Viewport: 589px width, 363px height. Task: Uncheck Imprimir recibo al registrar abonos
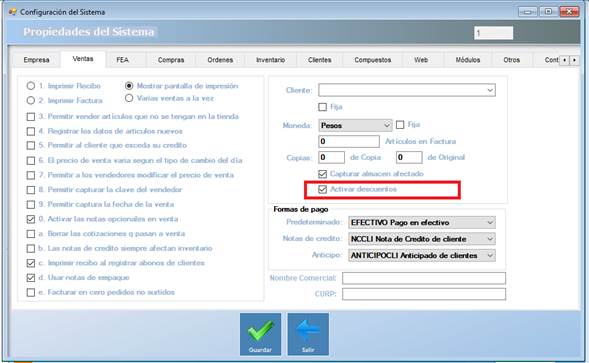coord(31,263)
